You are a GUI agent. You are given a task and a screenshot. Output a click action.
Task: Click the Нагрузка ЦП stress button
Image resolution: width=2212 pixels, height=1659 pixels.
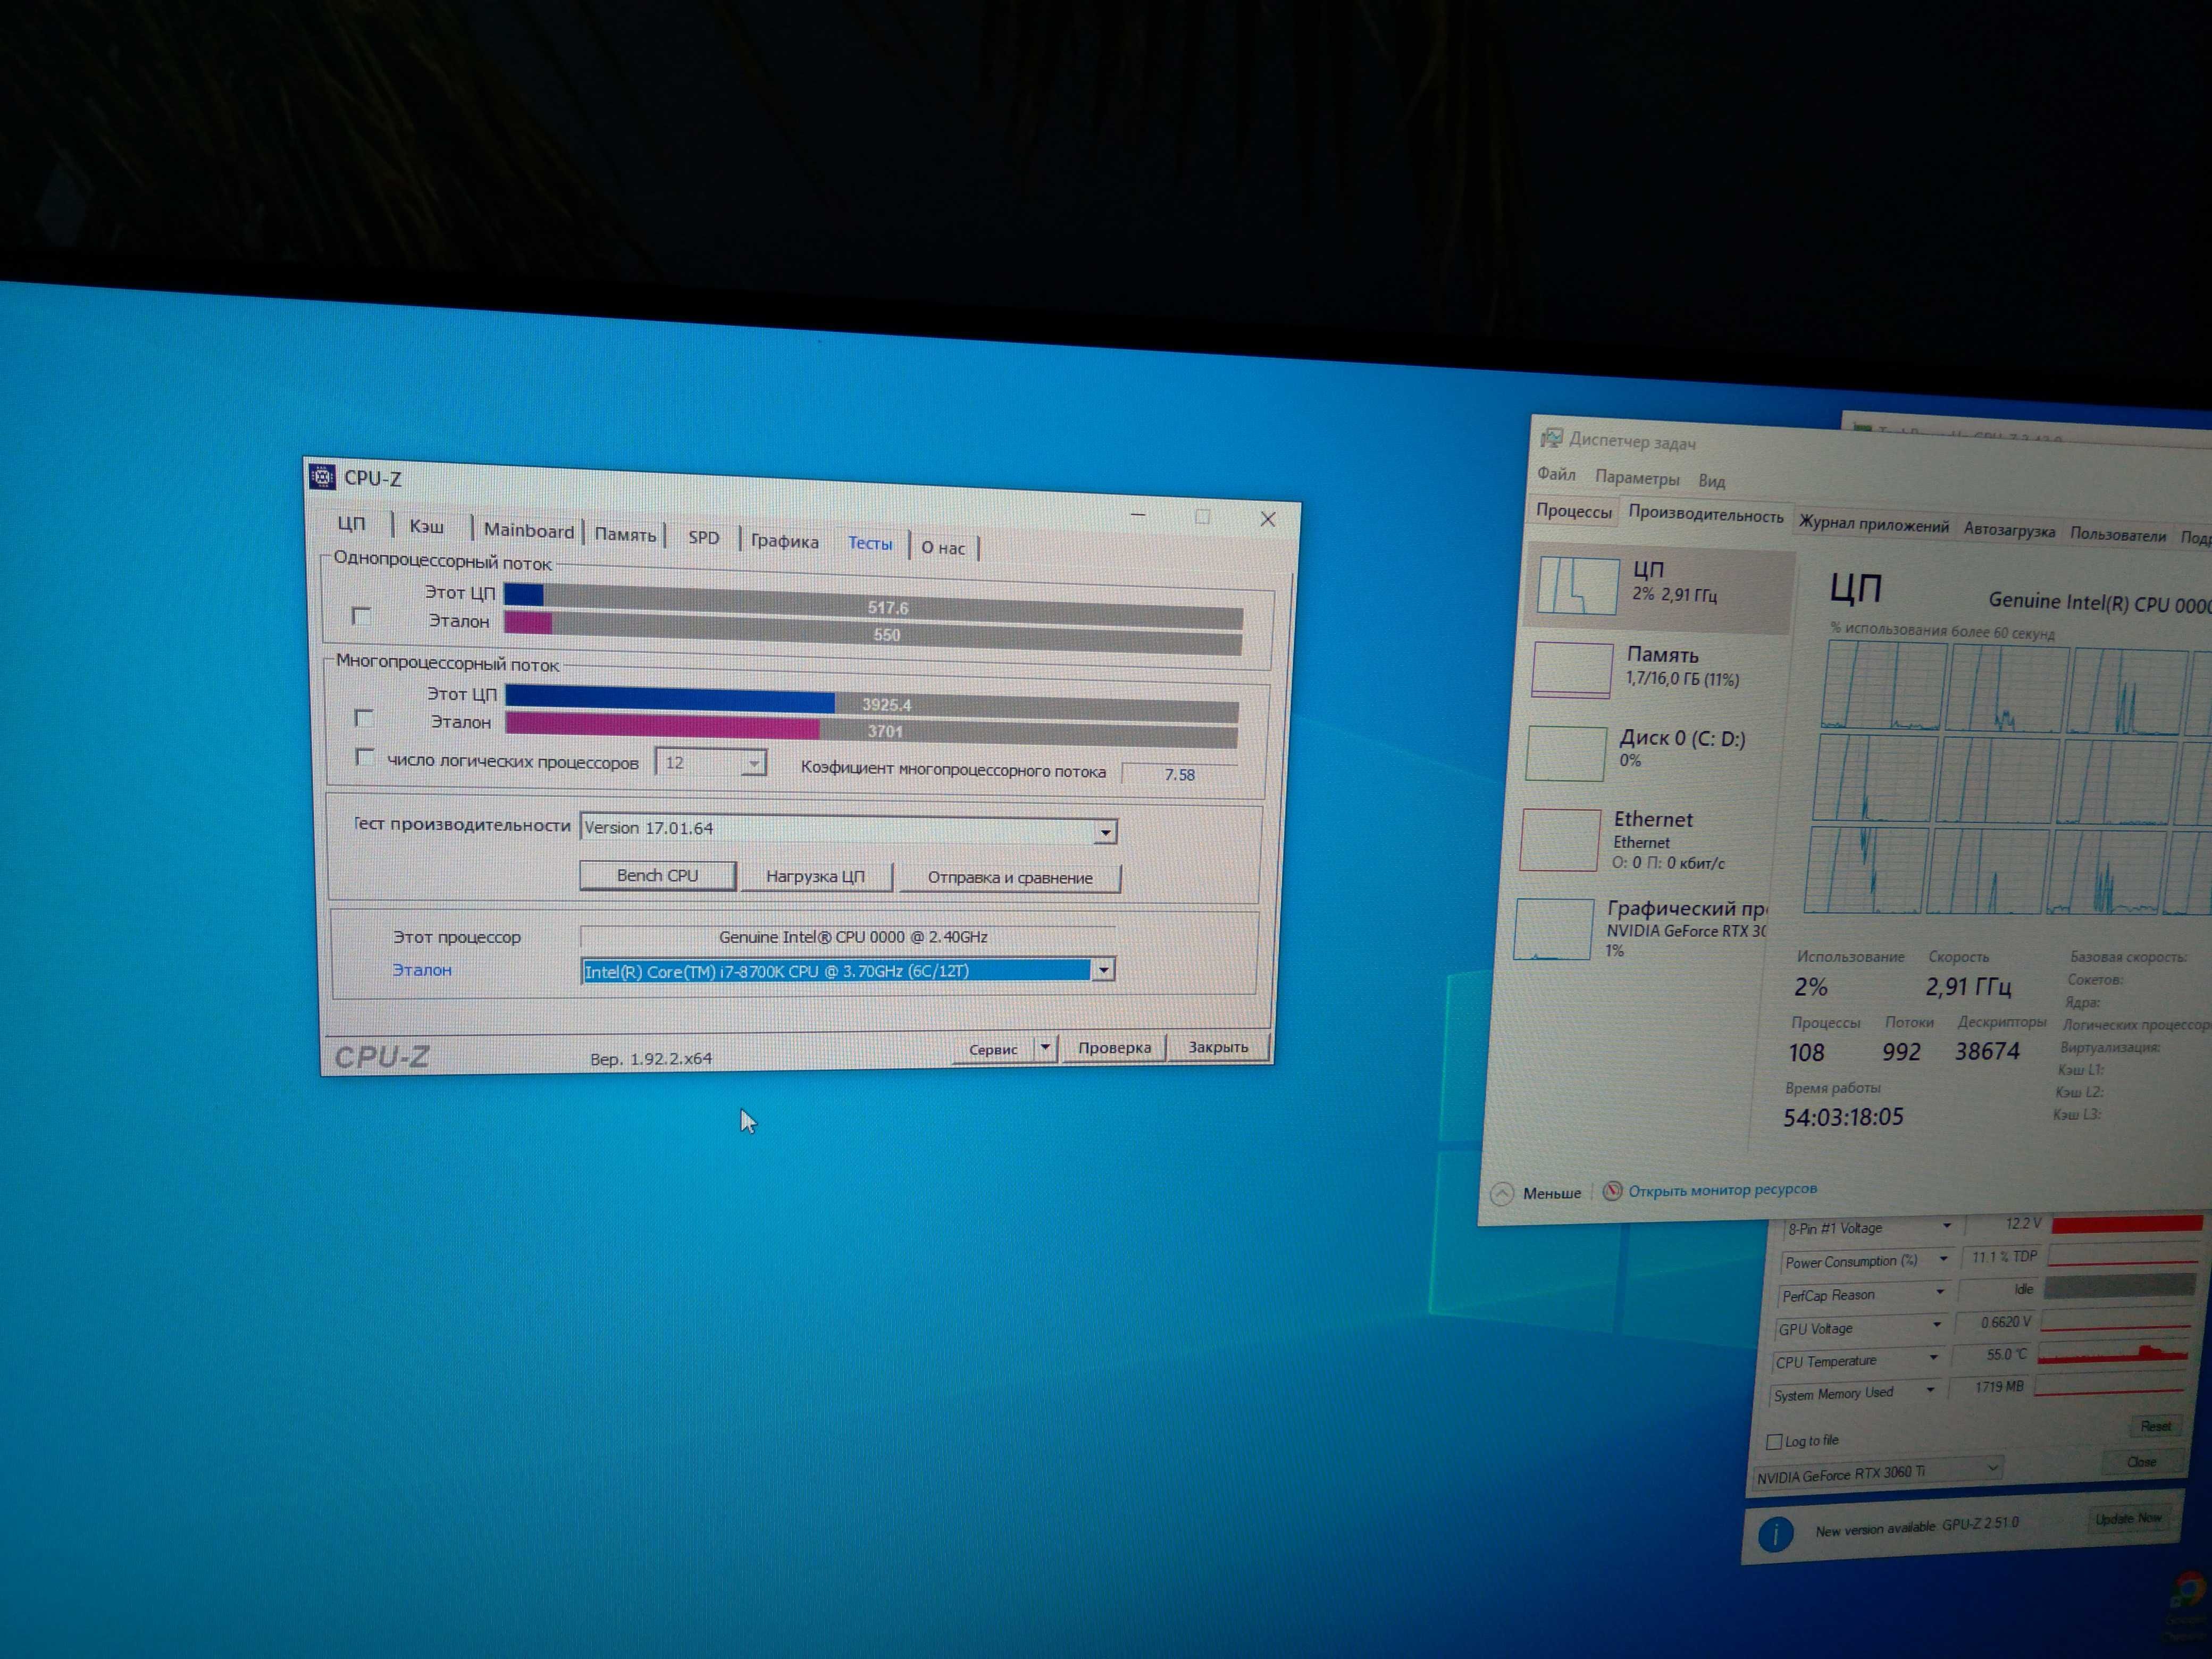(x=815, y=876)
